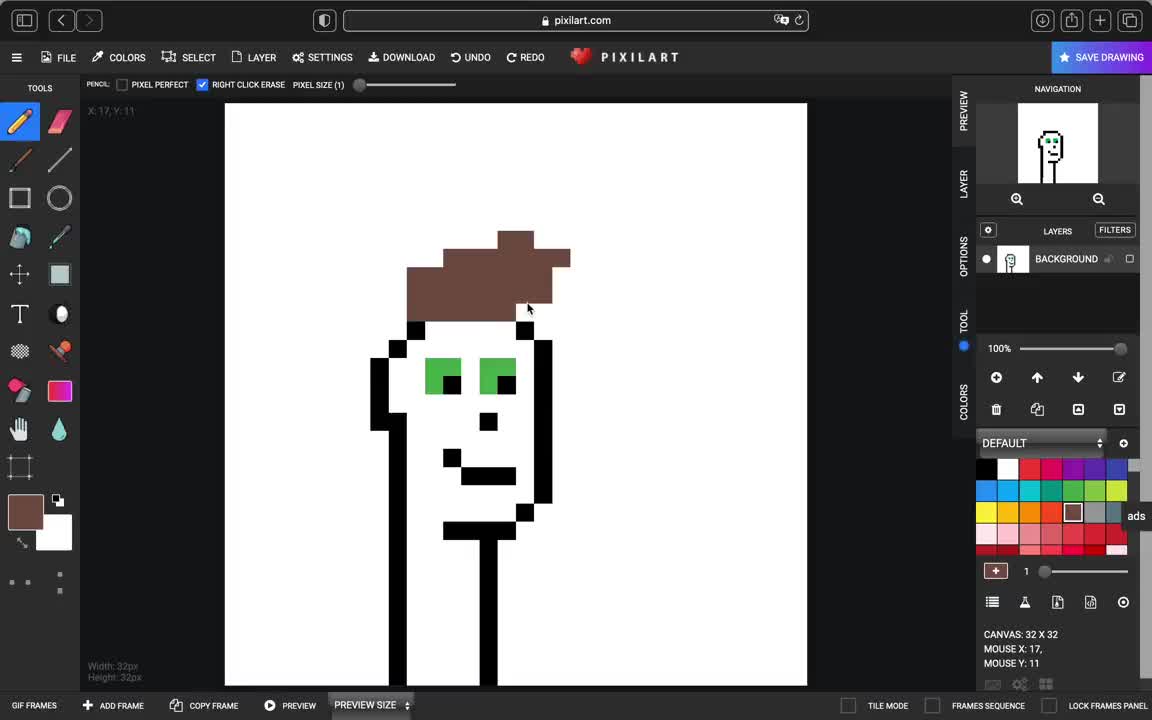The width and height of the screenshot is (1152, 720).
Task: Click the flask icon under palette
Action: click(1025, 602)
